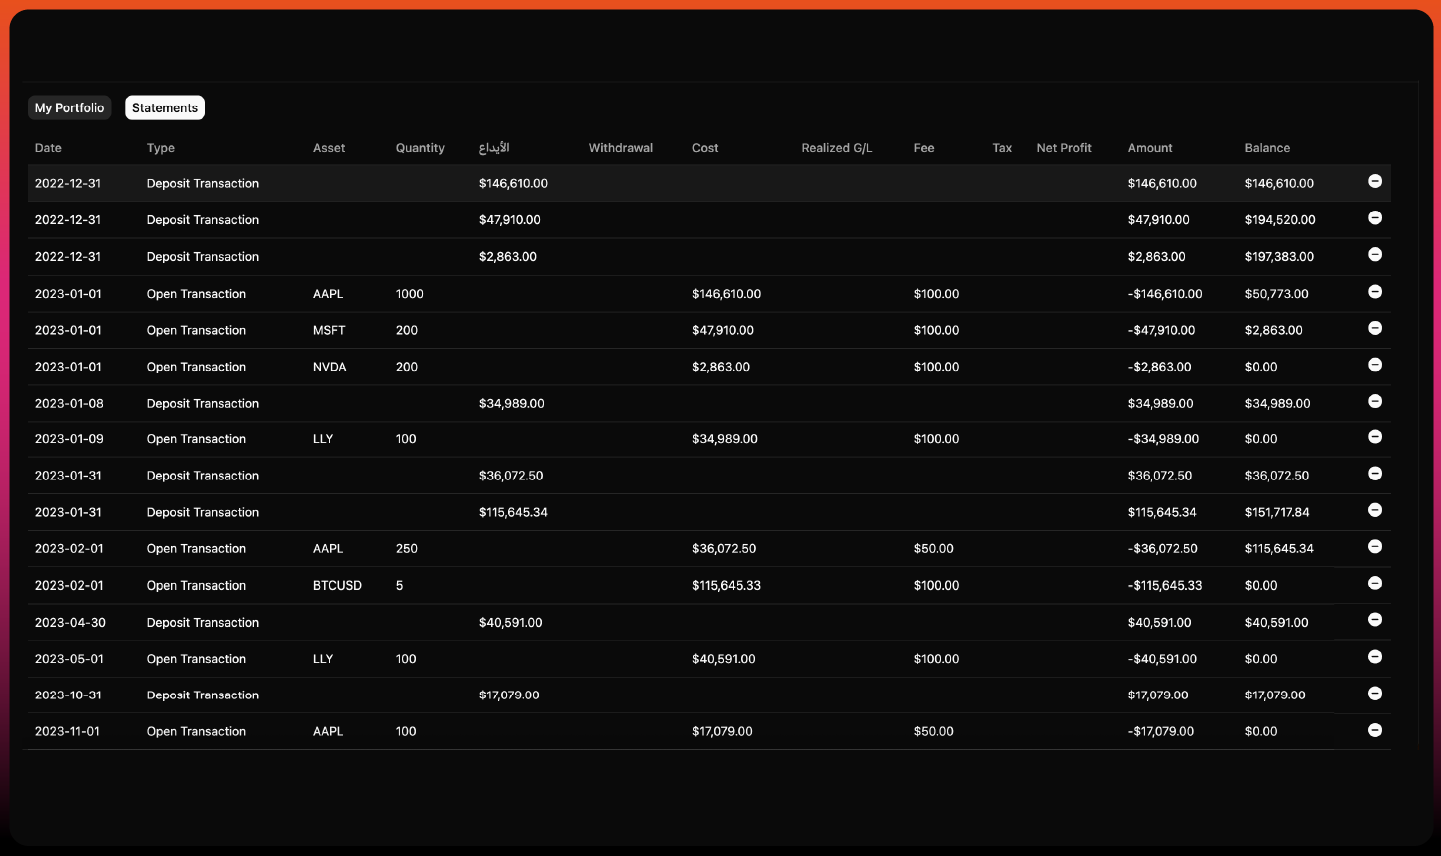Image resolution: width=1441 pixels, height=856 pixels.
Task: Click the BTCUSD asset cell
Action: 337,586
